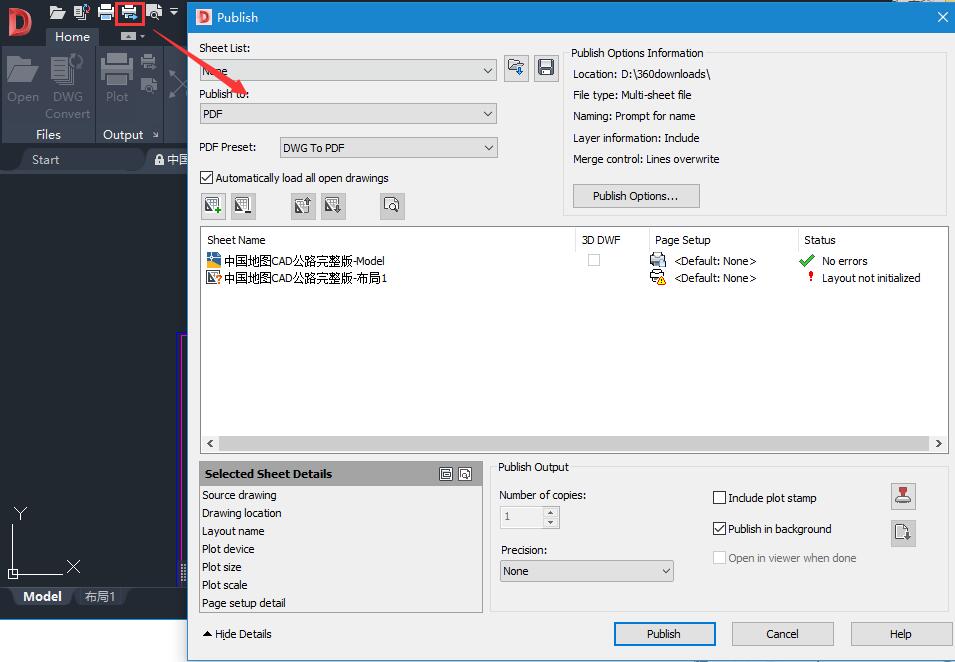The height and width of the screenshot is (662, 955).
Task: Click the Number of copies input field
Action: click(521, 517)
